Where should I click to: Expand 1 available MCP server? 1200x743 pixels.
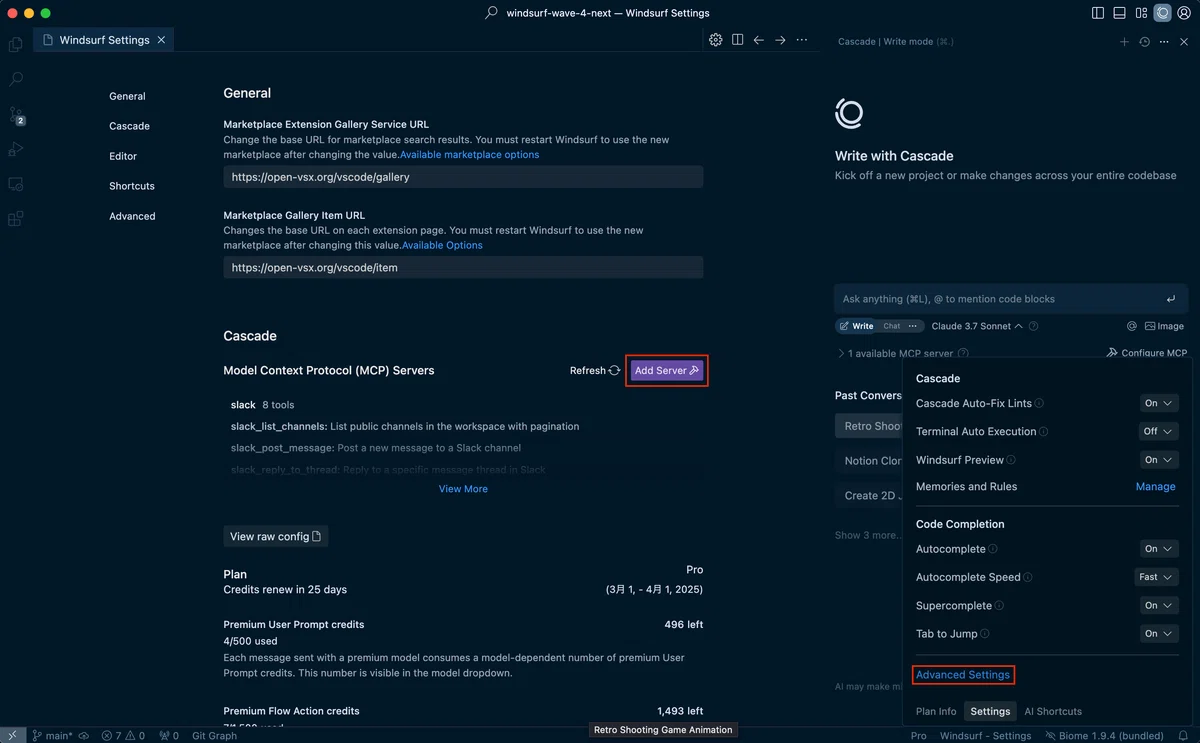pos(896,353)
